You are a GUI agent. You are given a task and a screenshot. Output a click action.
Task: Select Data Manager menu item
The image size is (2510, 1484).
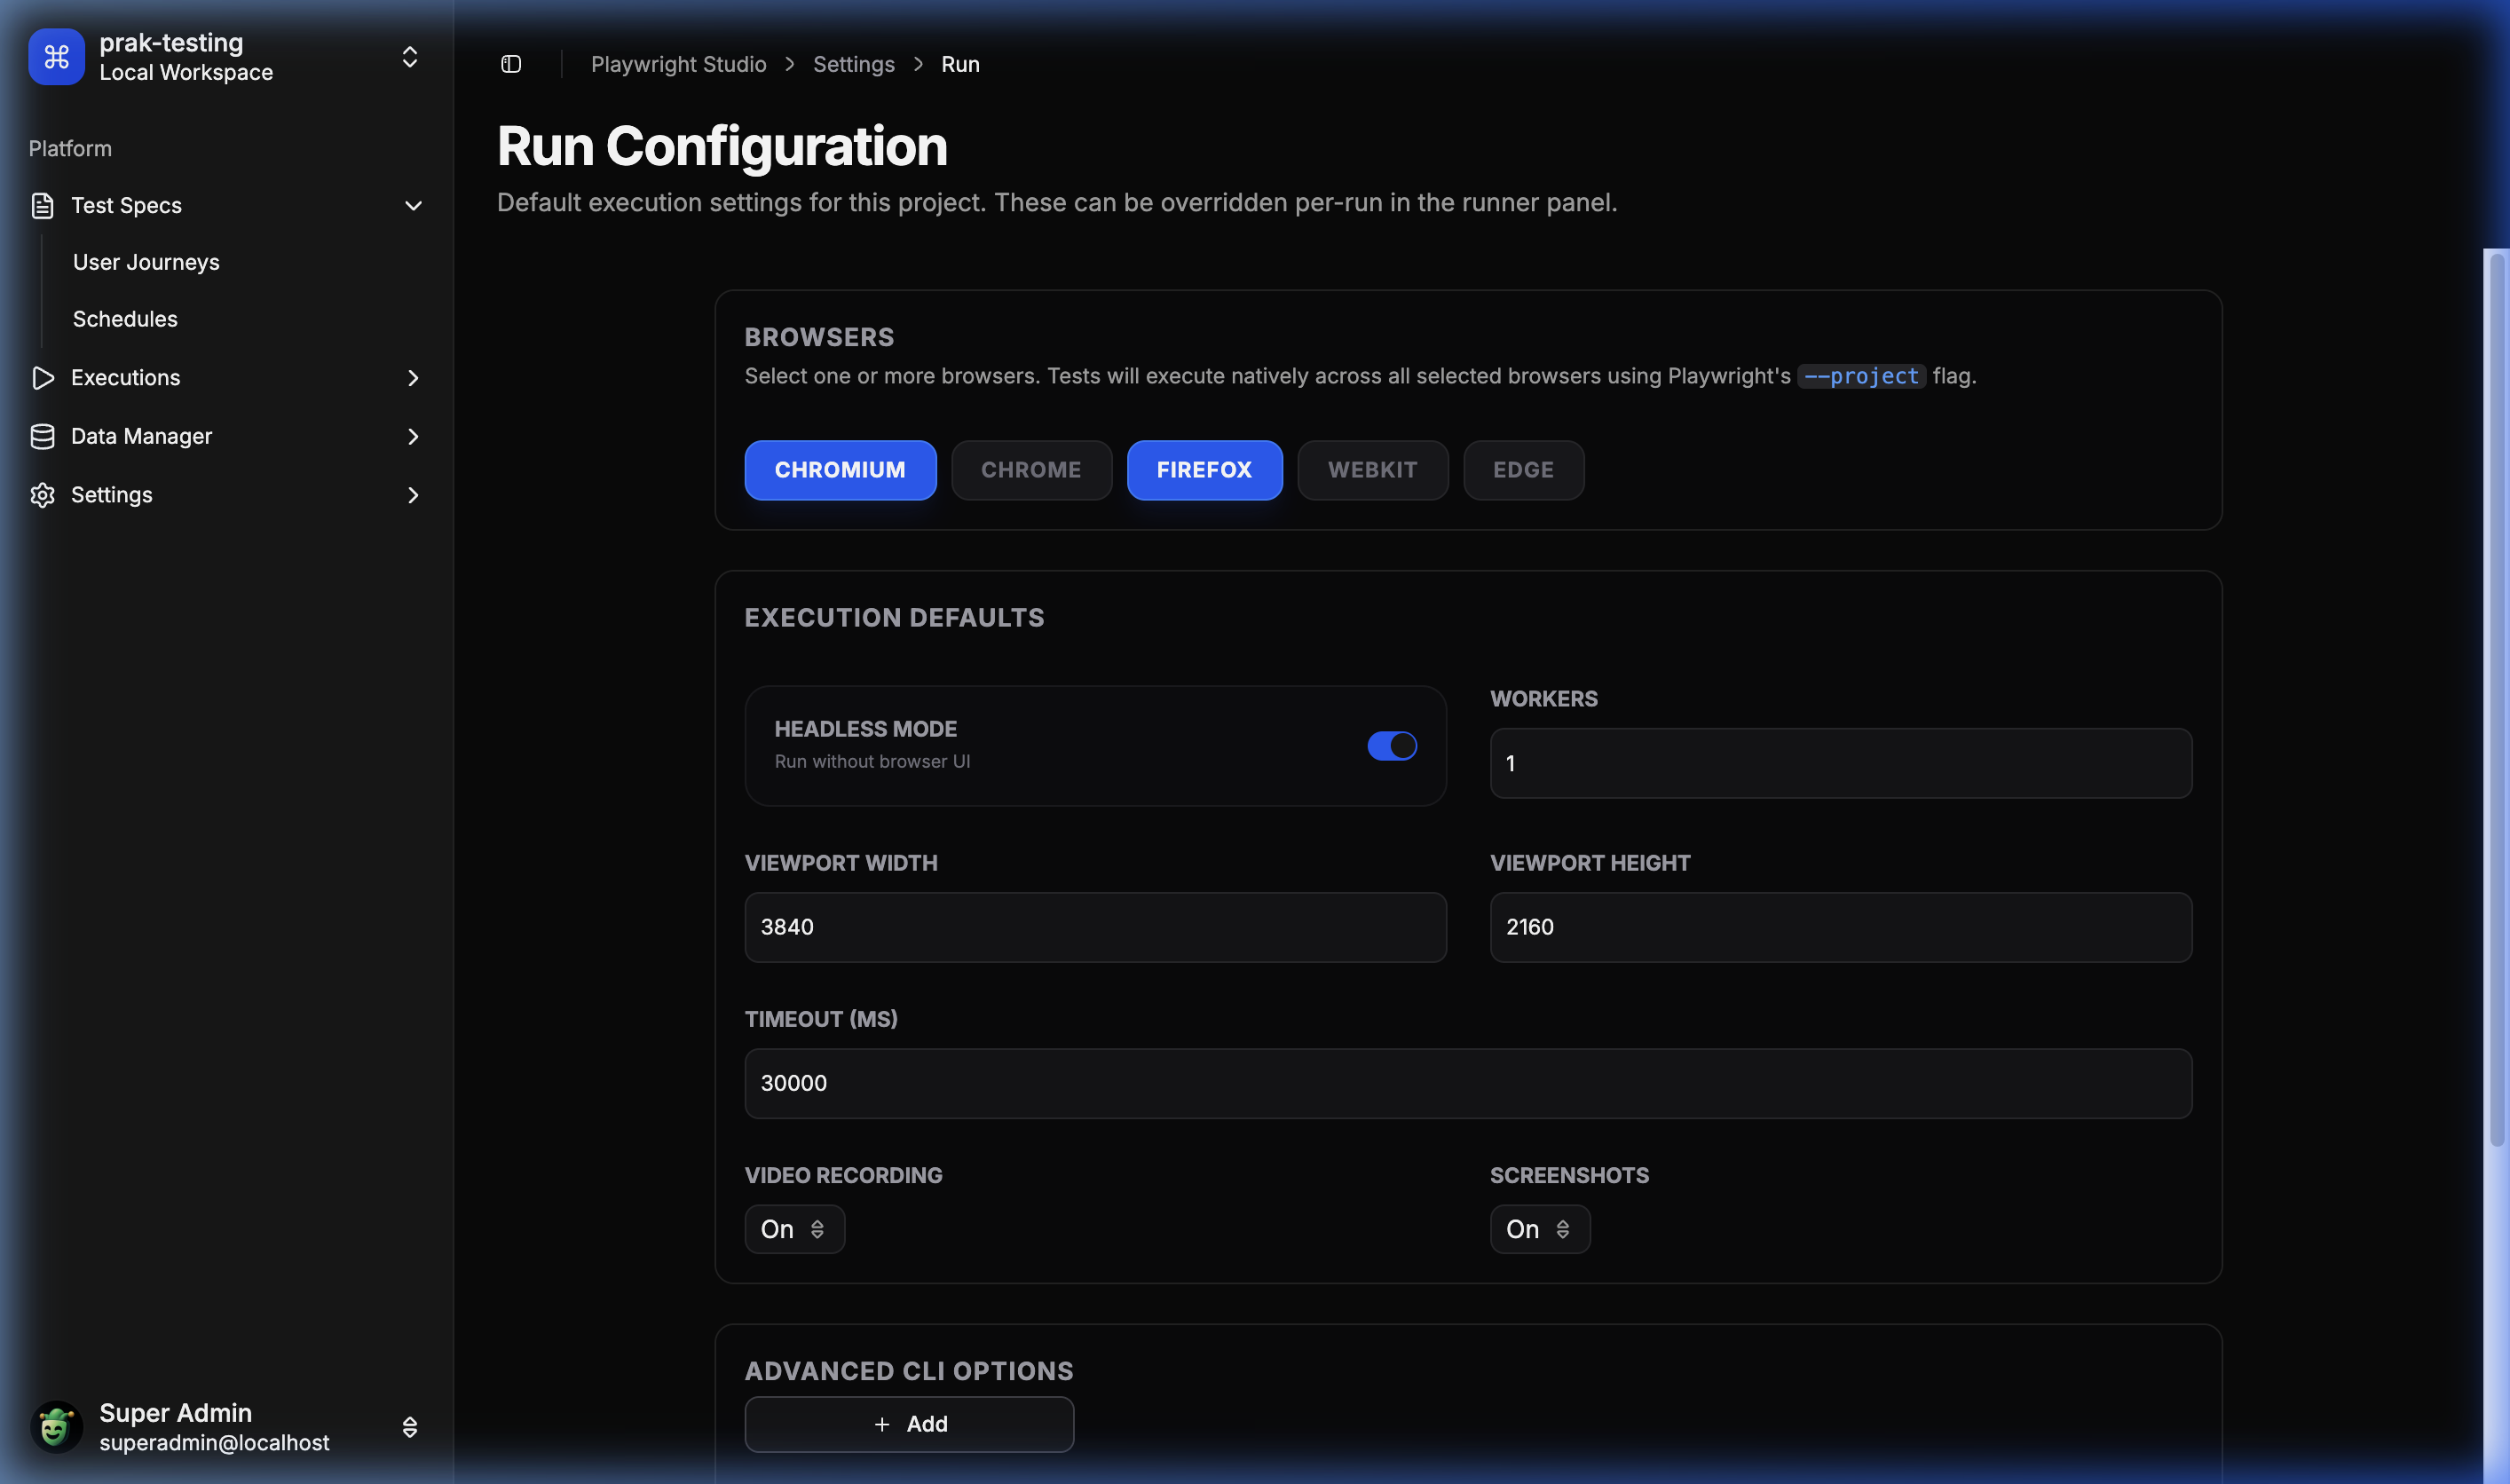227,437
